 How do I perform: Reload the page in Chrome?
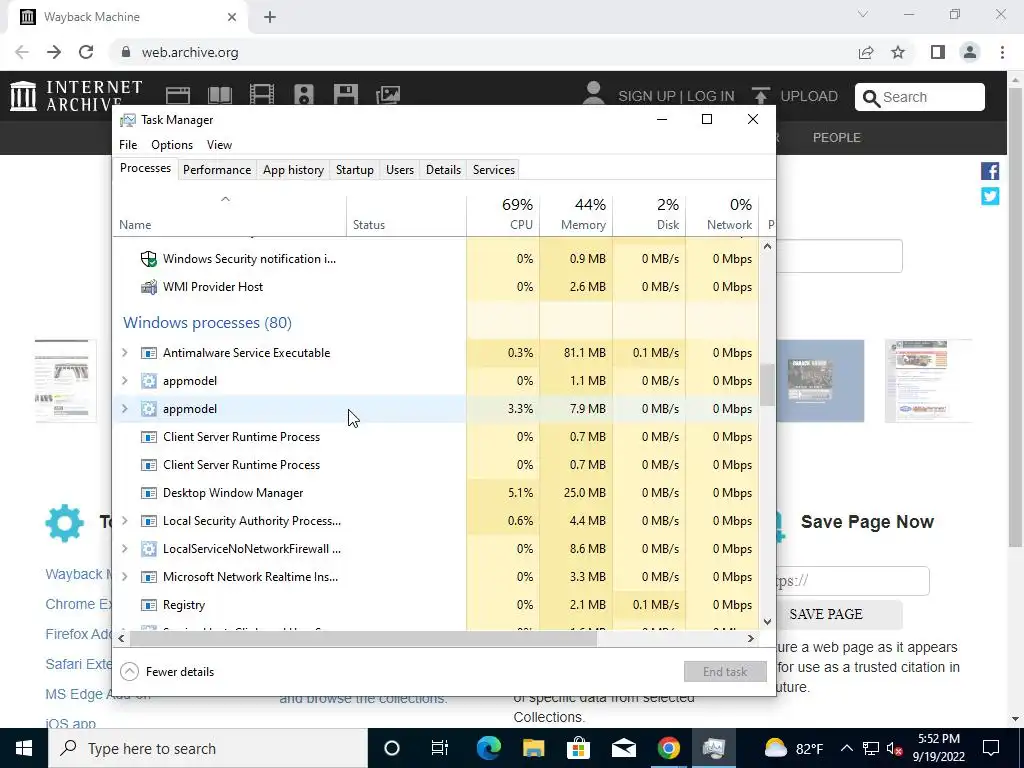pos(86,52)
